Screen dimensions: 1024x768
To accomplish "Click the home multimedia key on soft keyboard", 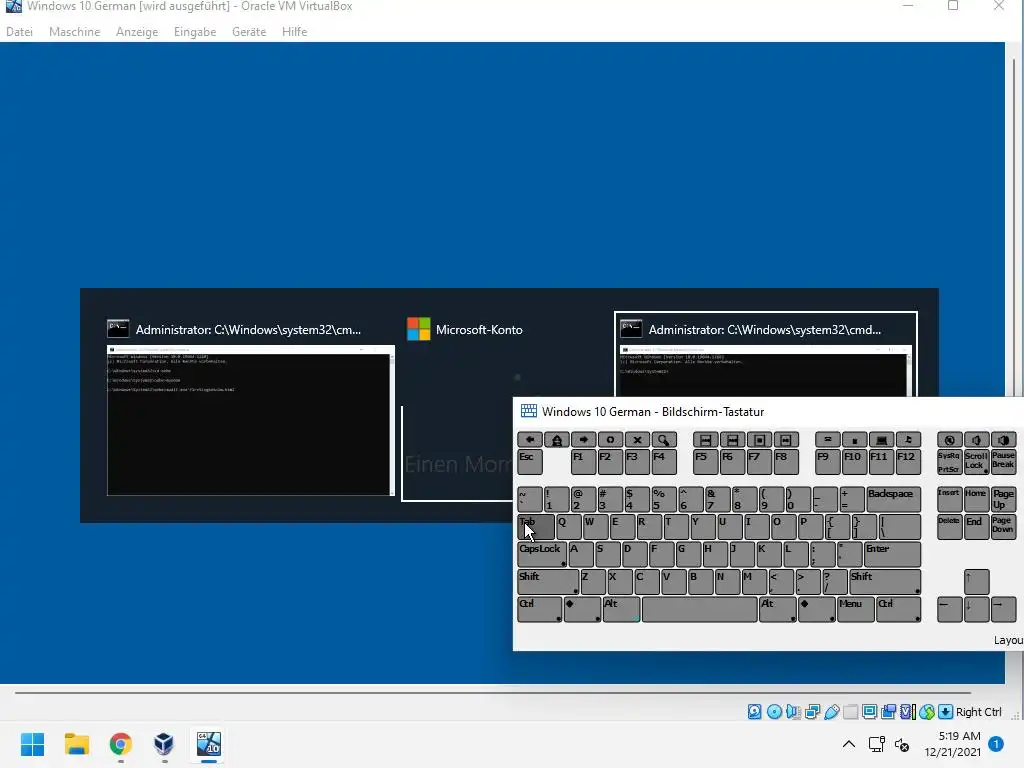I will click(x=556, y=440).
